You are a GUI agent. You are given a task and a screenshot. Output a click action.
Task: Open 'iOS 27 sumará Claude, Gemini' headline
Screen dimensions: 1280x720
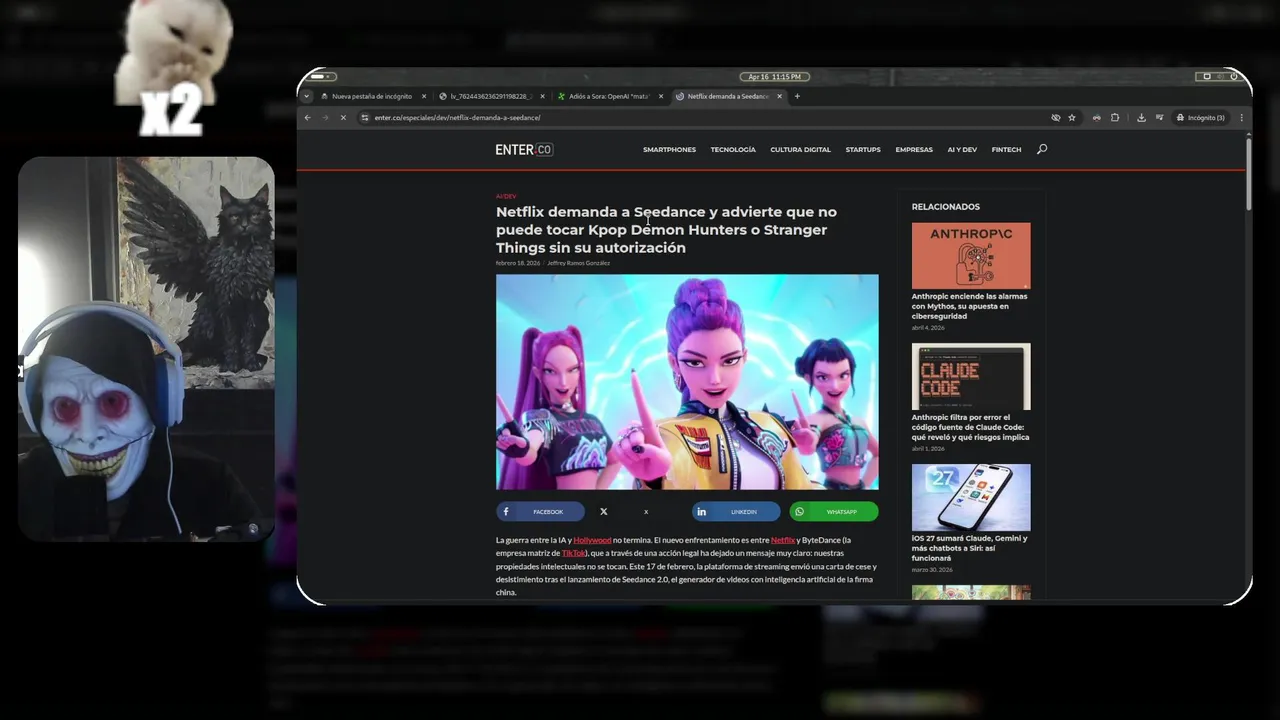(969, 548)
